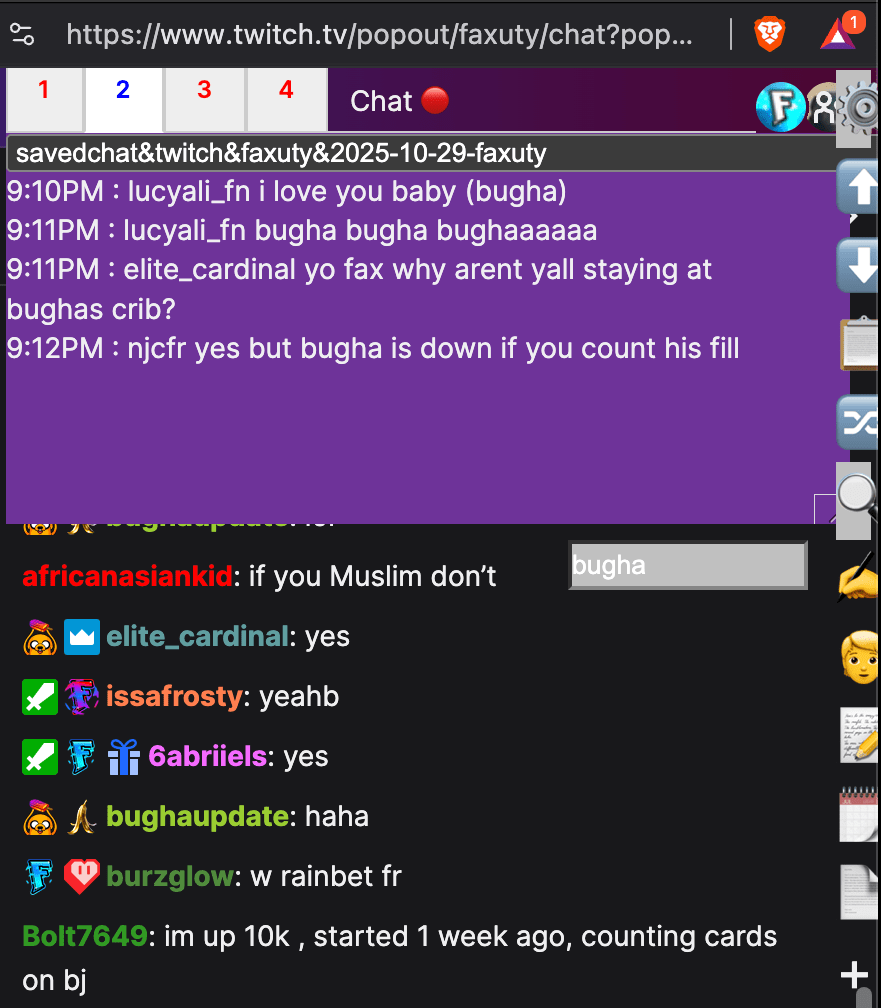Click the blond person emoji icon
The image size is (881, 1008).
tap(860, 657)
